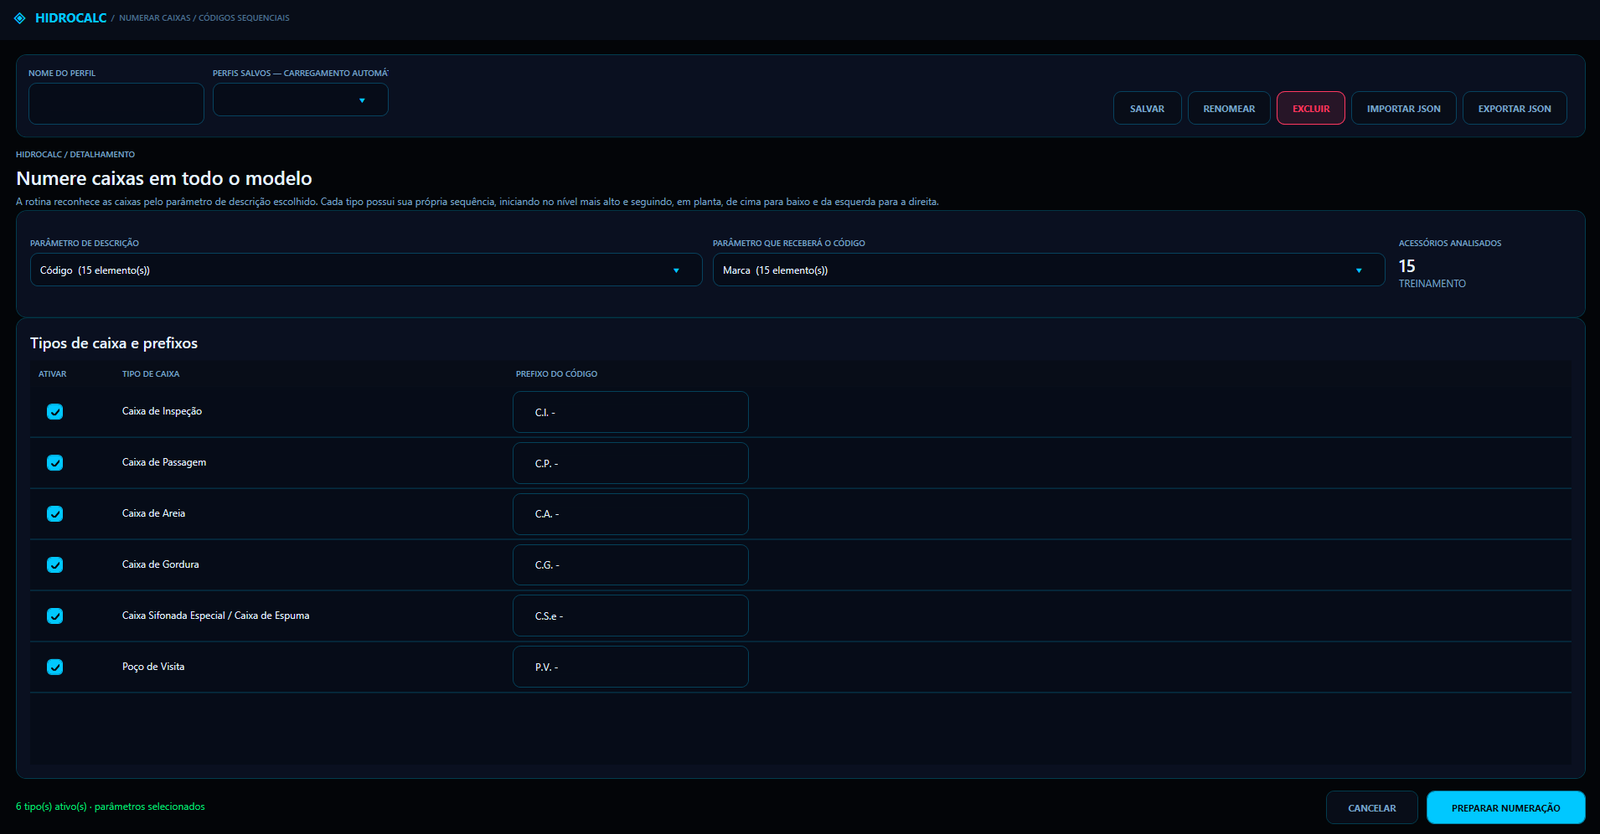This screenshot has width=1600, height=834.
Task: Toggle Caixa Sifonada Especial checkbox
Action: 55,616
